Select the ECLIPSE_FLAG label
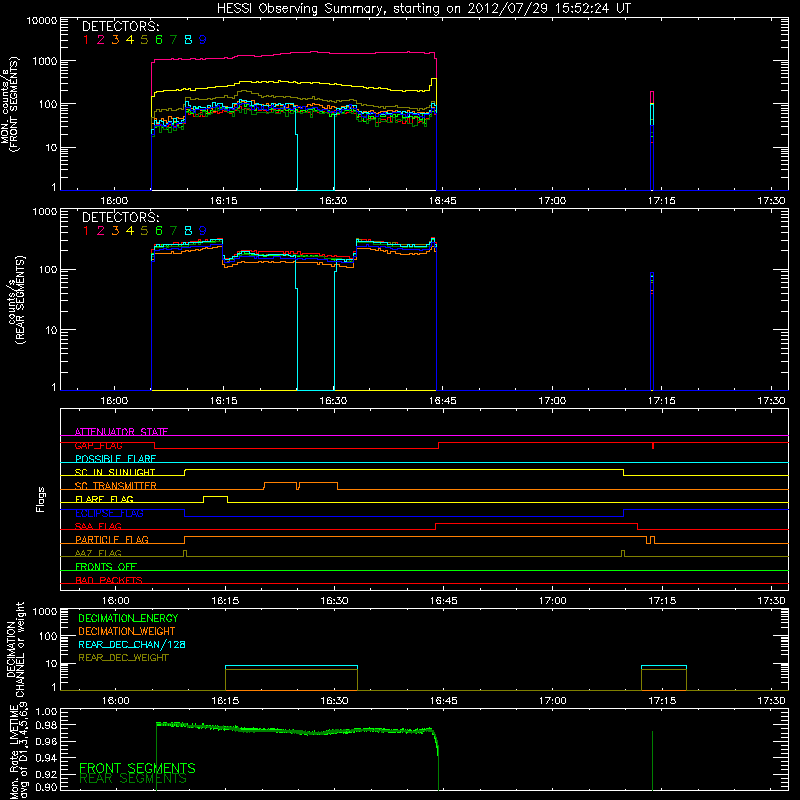This screenshot has width=800, height=800. (x=109, y=513)
